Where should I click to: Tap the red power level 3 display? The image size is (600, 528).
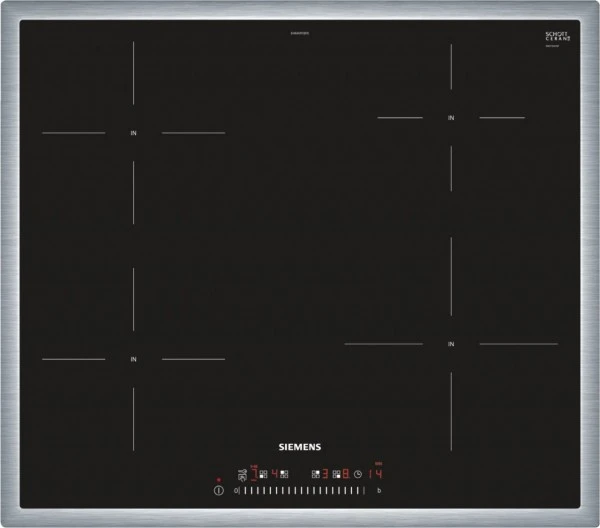point(325,474)
